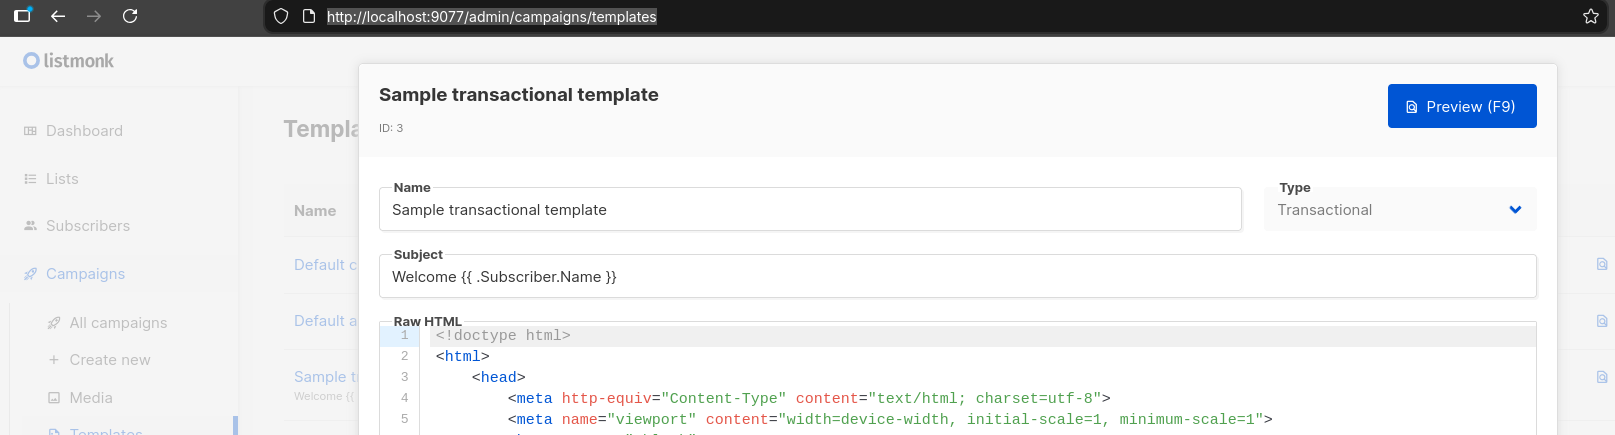This screenshot has height=435, width=1615.
Task: Click into the template Name field
Action: pyautogui.click(x=810, y=210)
